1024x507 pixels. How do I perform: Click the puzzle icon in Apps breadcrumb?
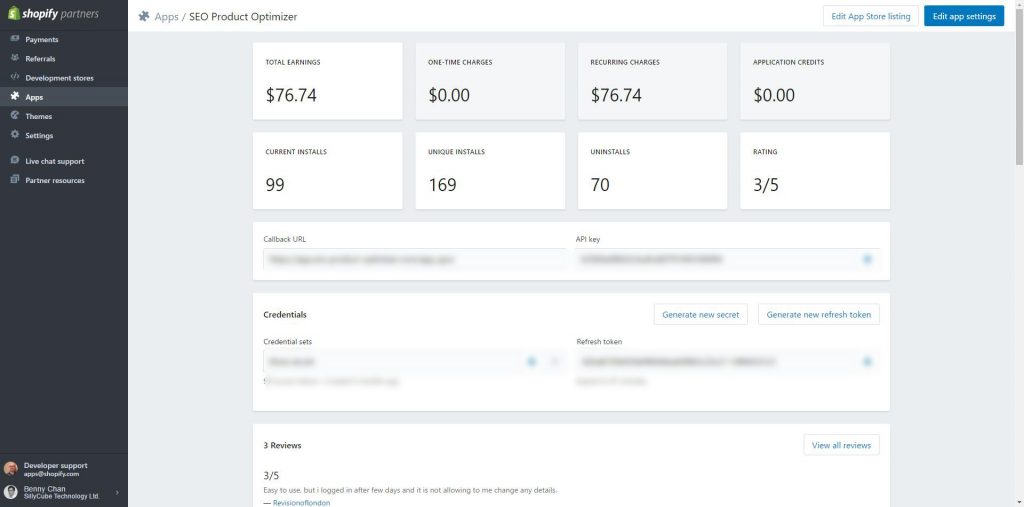coord(144,16)
